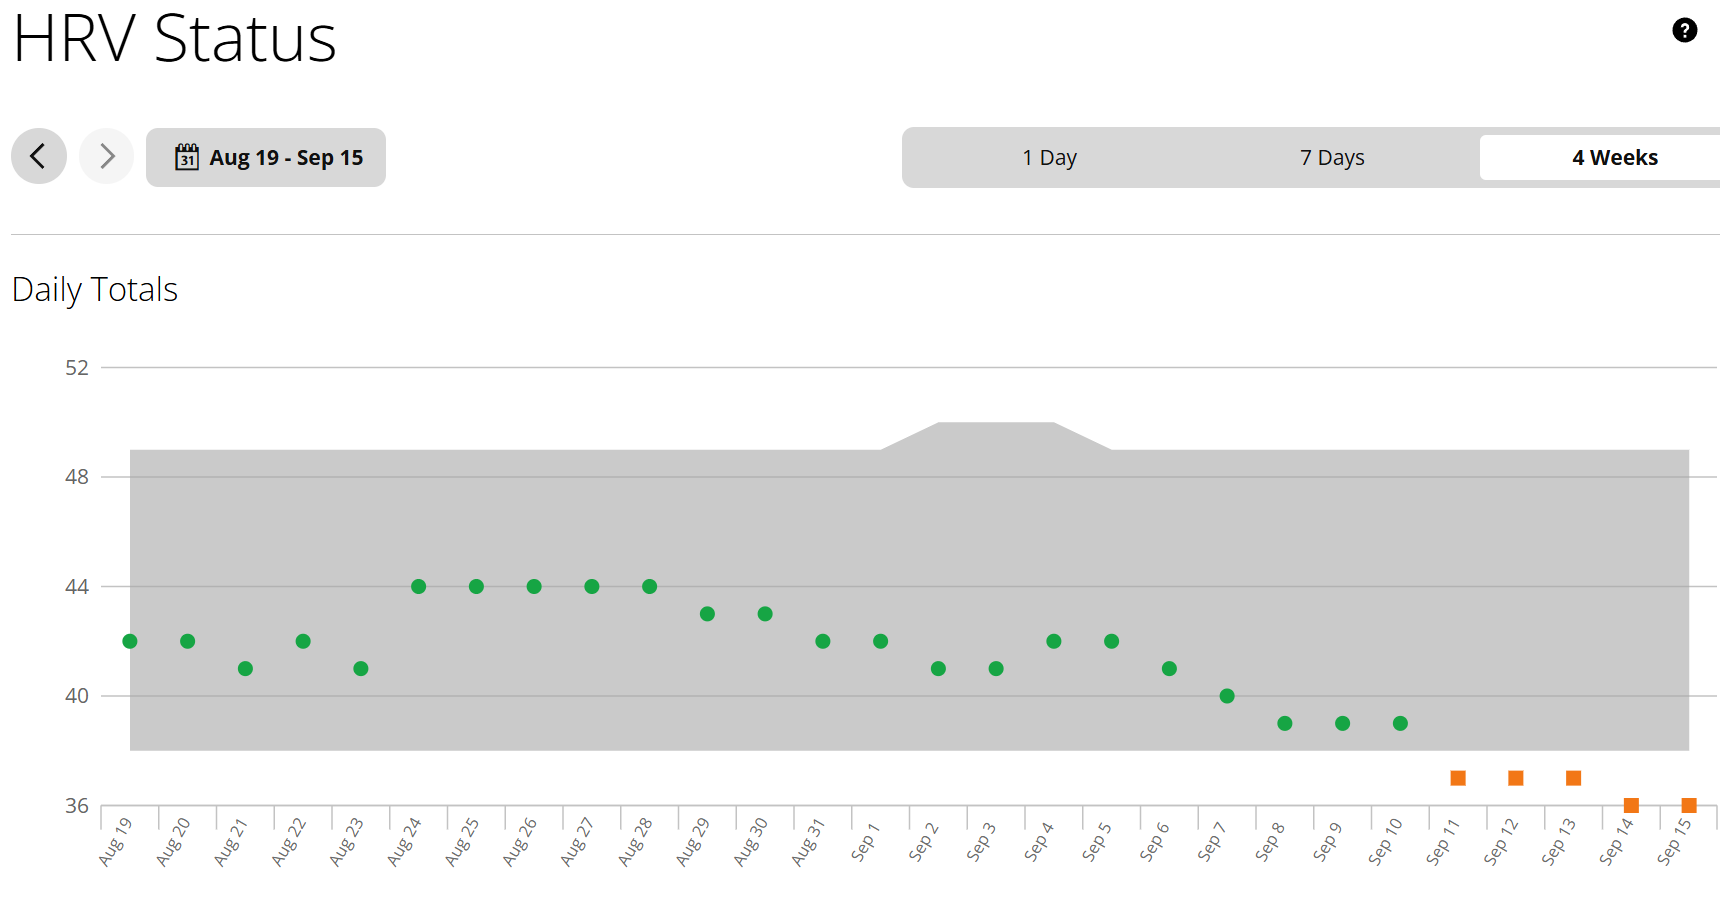The height and width of the screenshot is (898, 1720).
Task: Click the Aug 30 green data point
Action: 765,614
